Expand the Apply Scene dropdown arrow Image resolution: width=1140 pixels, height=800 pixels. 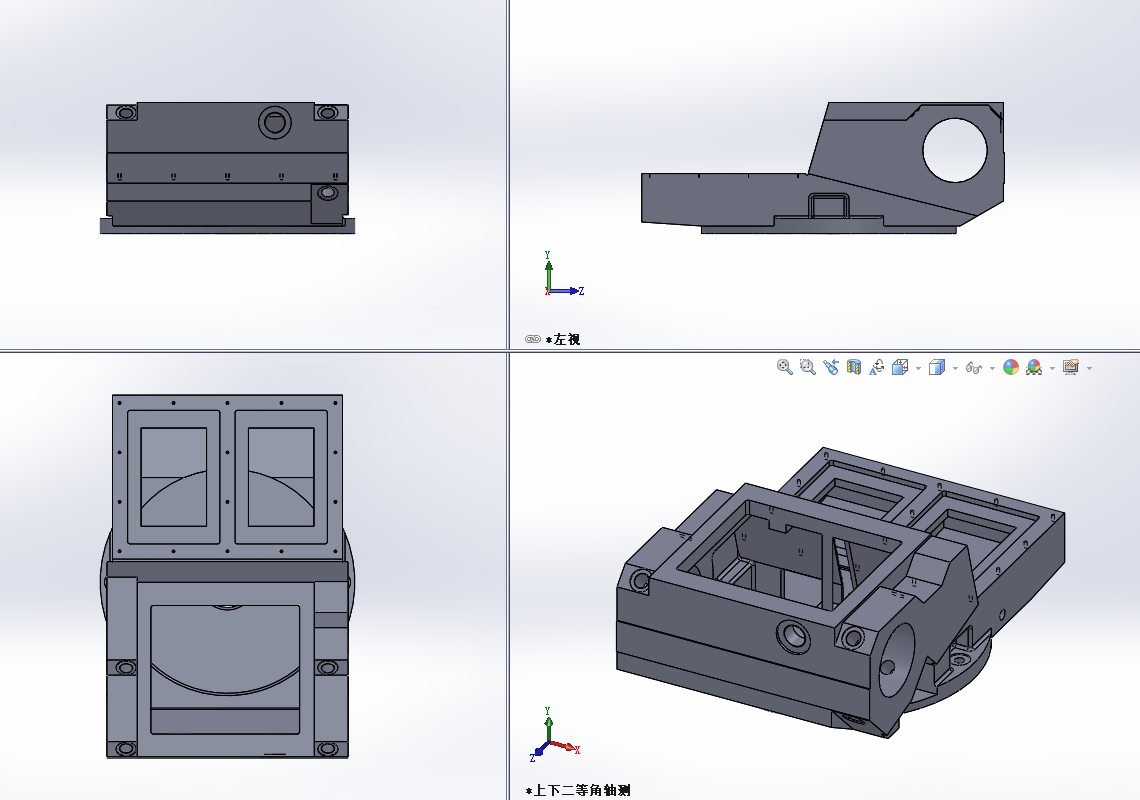[1052, 369]
